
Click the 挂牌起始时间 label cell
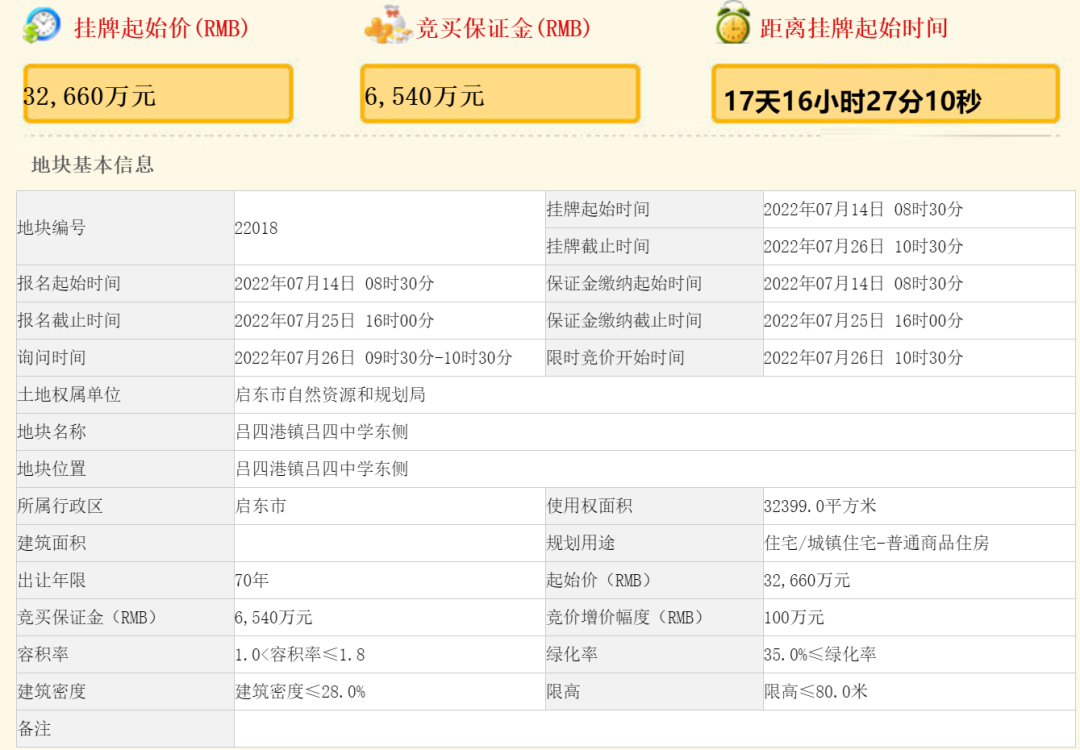pos(654,209)
